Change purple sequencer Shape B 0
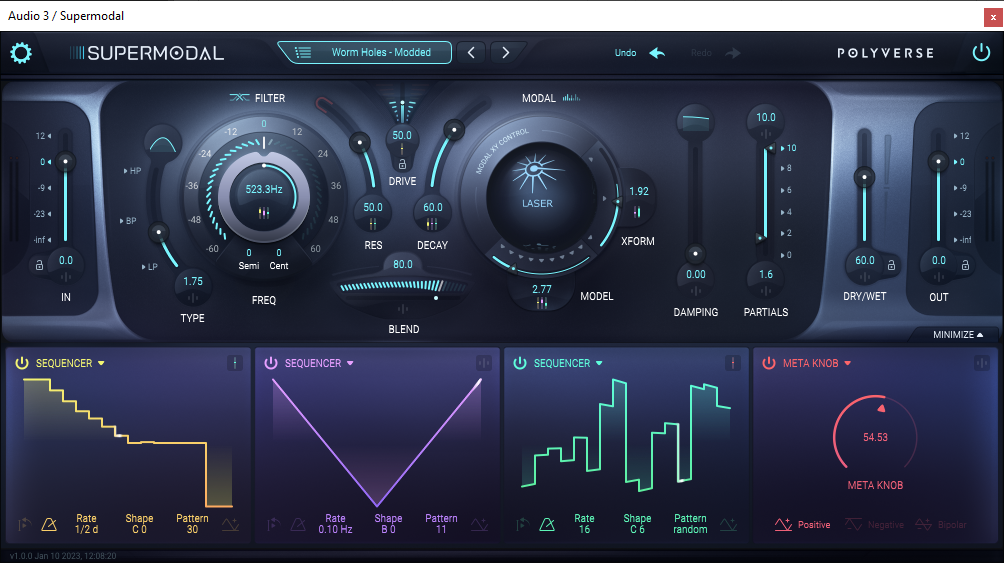The image size is (1004, 563). [388, 524]
